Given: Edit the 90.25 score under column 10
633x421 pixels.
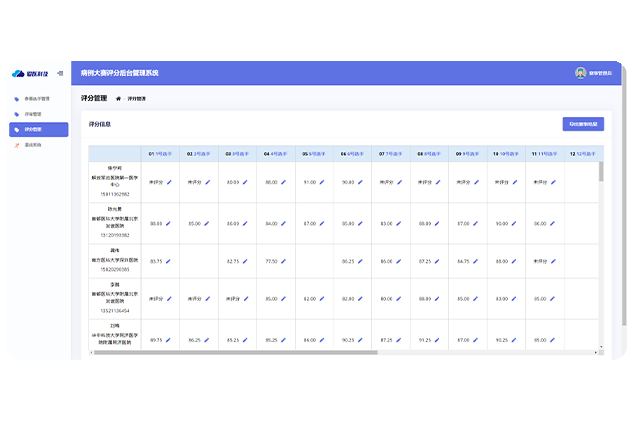Looking at the screenshot, I should click(514, 340).
